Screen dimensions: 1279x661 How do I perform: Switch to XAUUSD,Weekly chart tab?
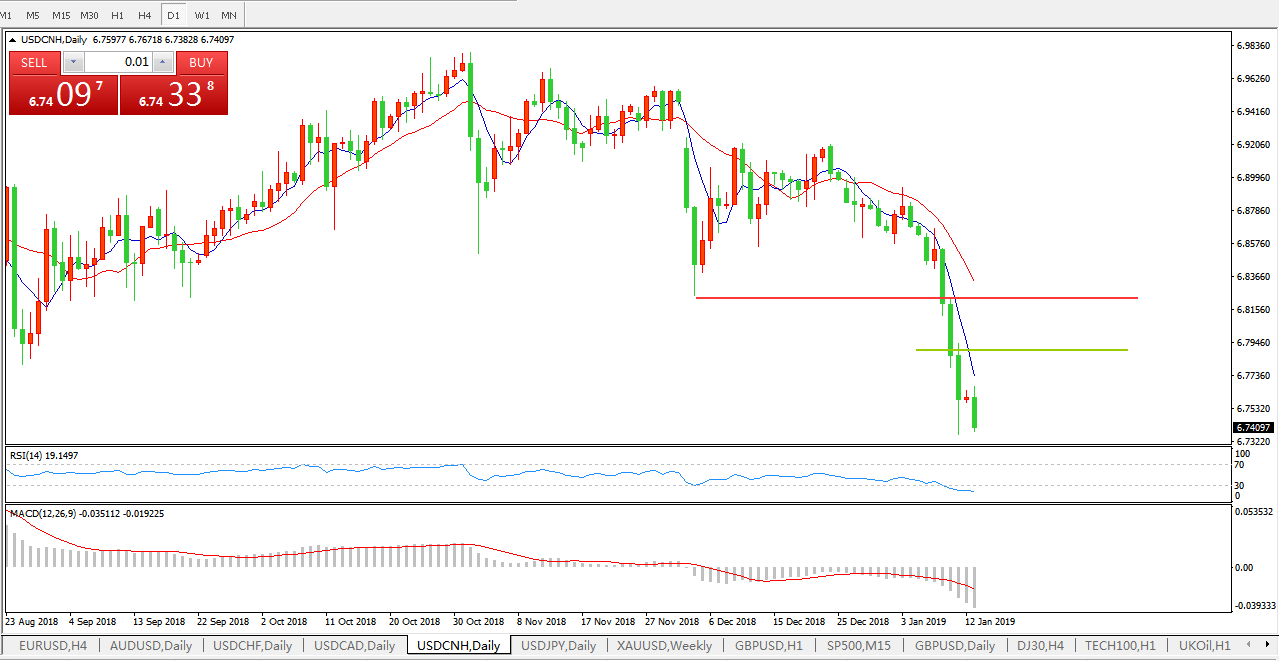click(x=664, y=646)
